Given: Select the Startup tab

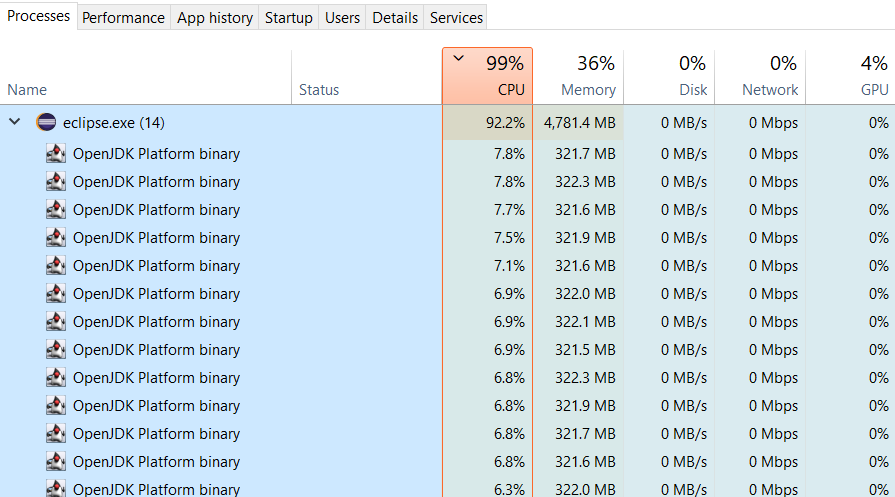Looking at the screenshot, I should pos(288,18).
